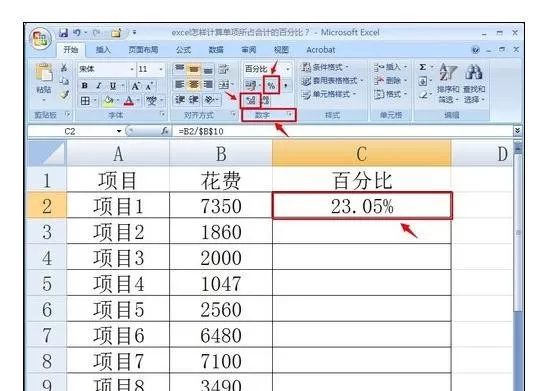The height and width of the screenshot is (391, 545).
Task: Activate the Format Painter brush
Action: point(64,94)
